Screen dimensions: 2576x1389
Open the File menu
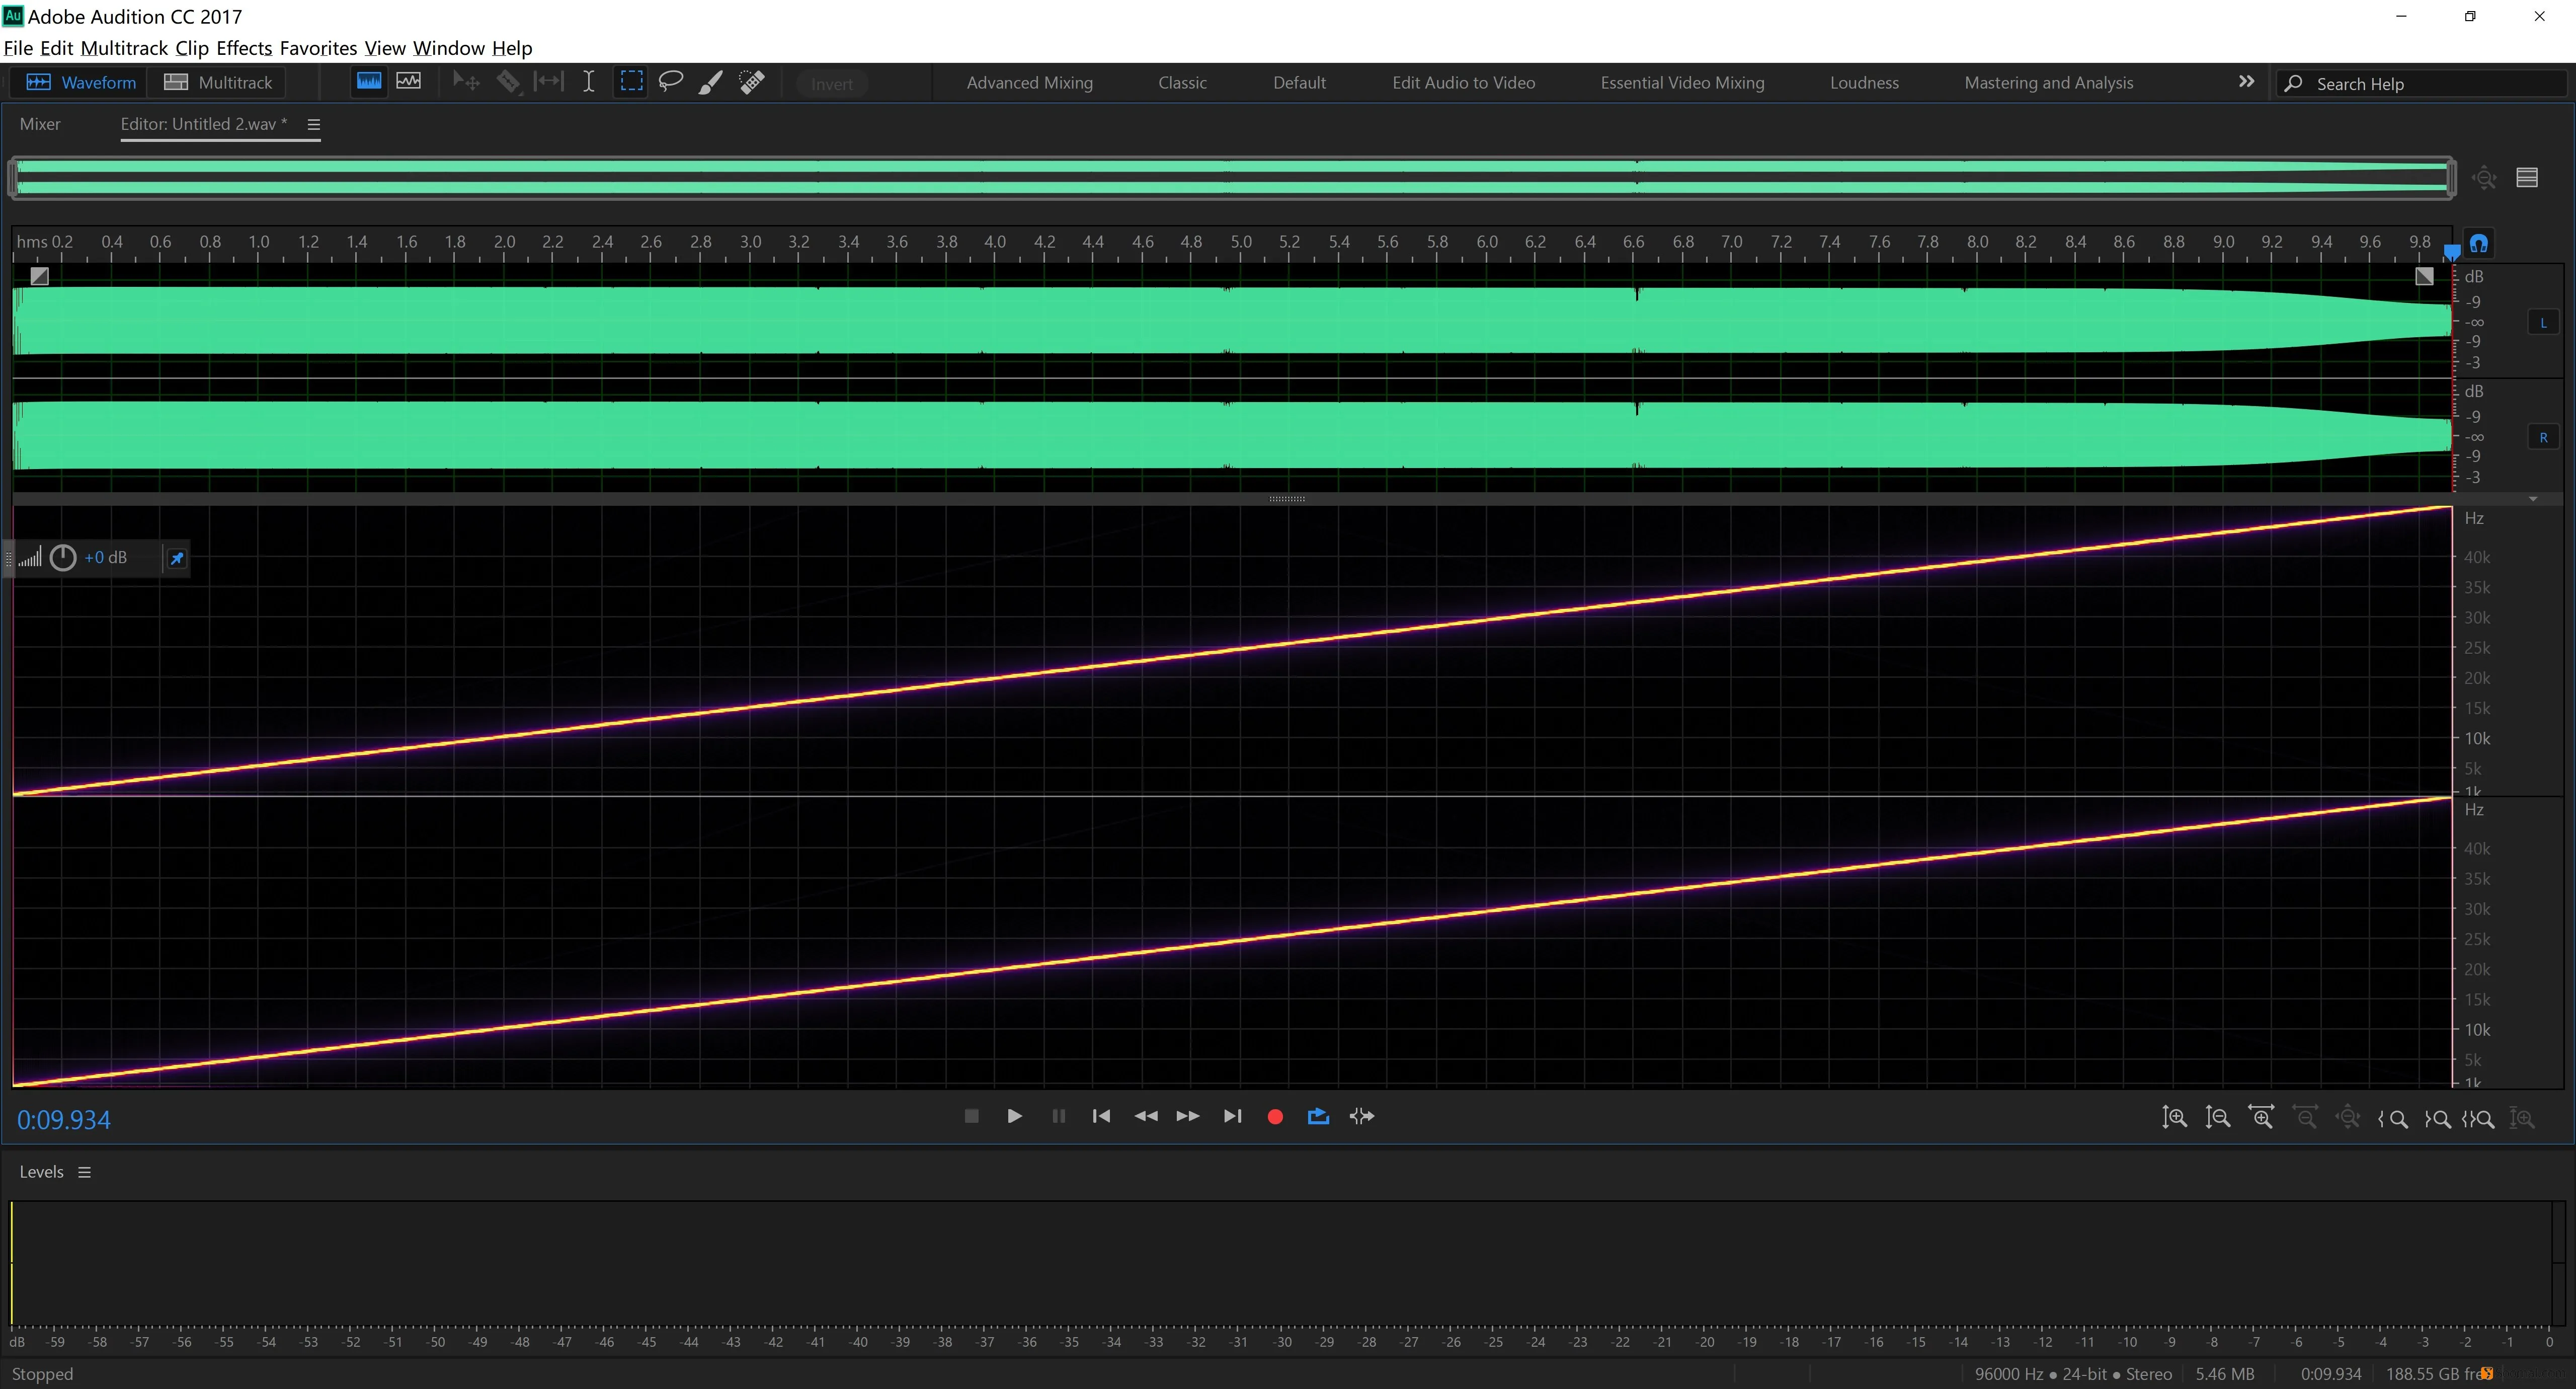click(18, 48)
